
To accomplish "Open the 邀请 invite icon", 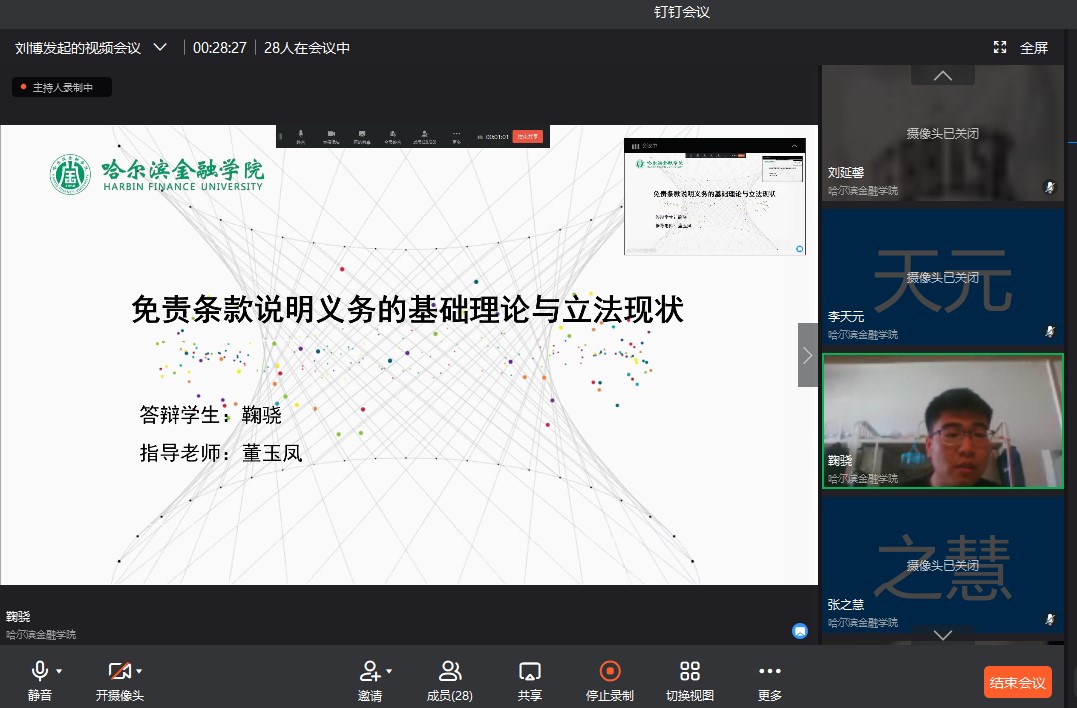I will pyautogui.click(x=370, y=671).
